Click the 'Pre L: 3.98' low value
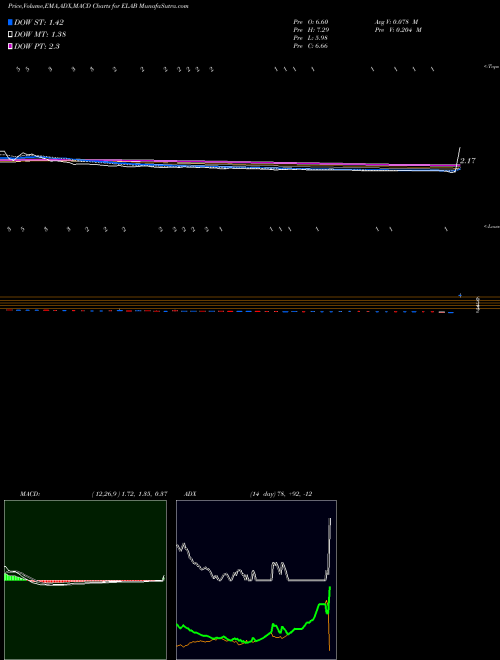500x660 pixels. [311, 38]
